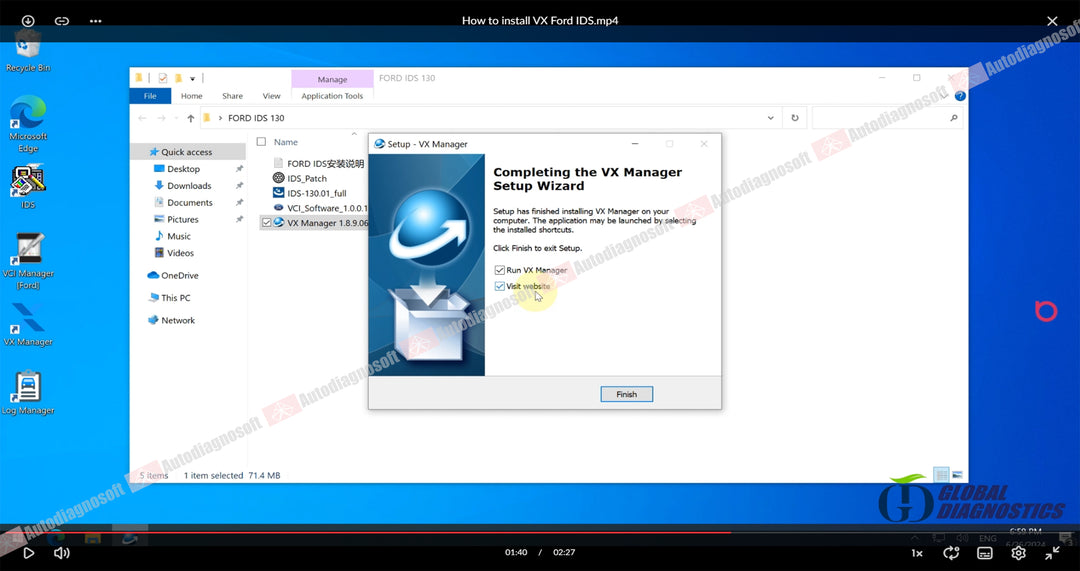
Task: Select OneDrive in the navigation pane
Action: tap(179, 276)
